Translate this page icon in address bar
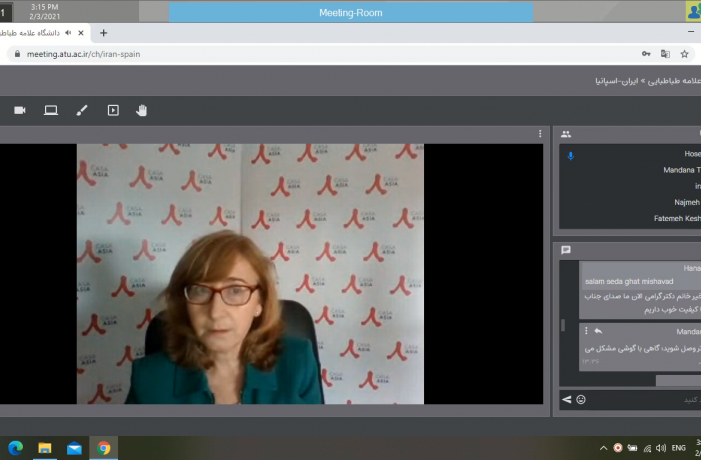Screen dimensions: 701x460 click(665, 54)
